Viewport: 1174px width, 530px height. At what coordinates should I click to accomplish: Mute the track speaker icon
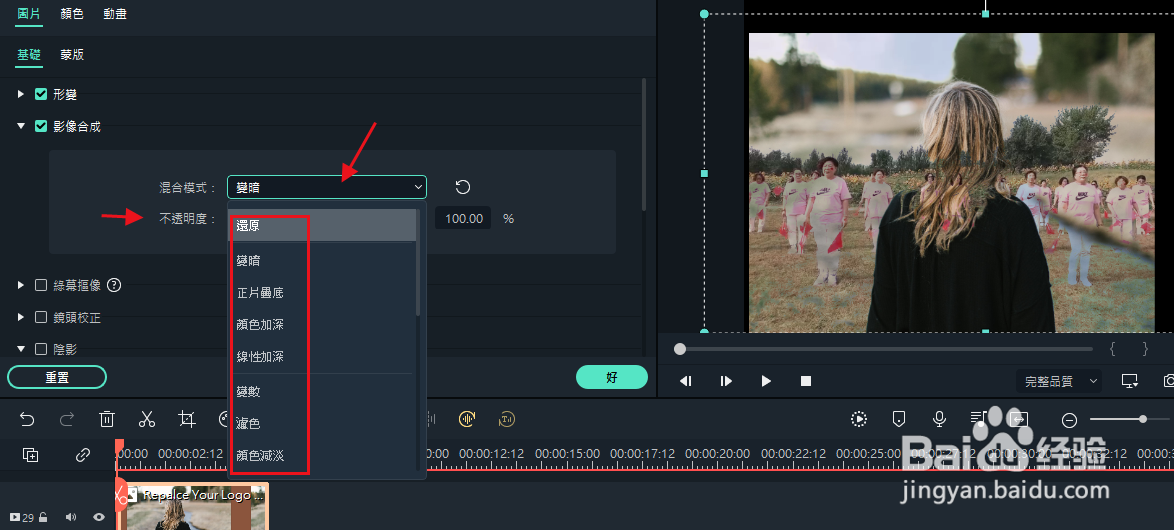tap(71, 517)
